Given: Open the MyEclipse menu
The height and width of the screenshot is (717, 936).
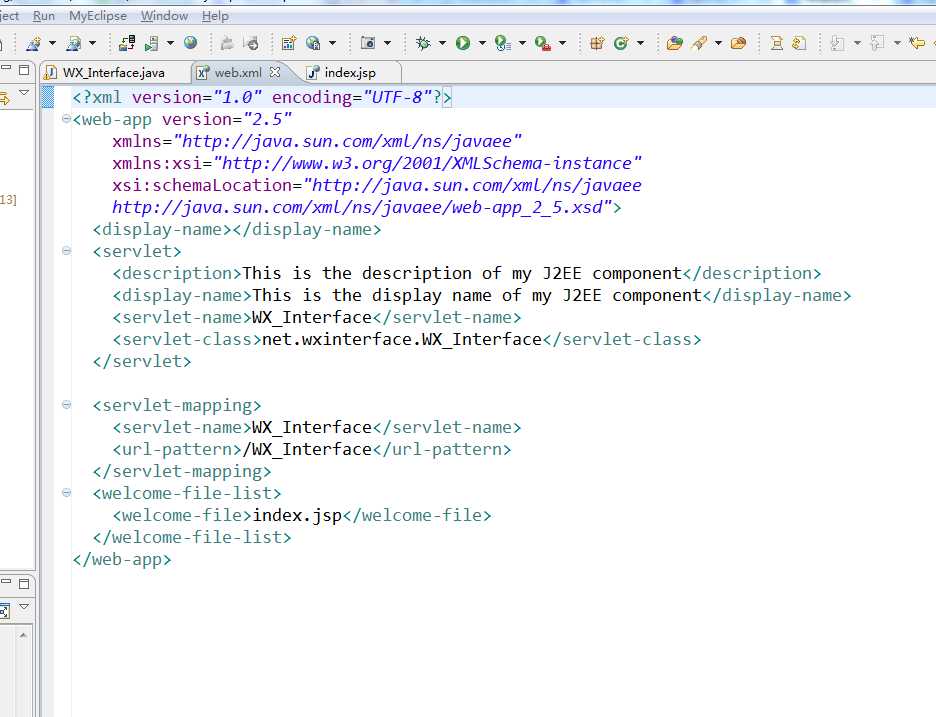Looking at the screenshot, I should (x=97, y=16).
